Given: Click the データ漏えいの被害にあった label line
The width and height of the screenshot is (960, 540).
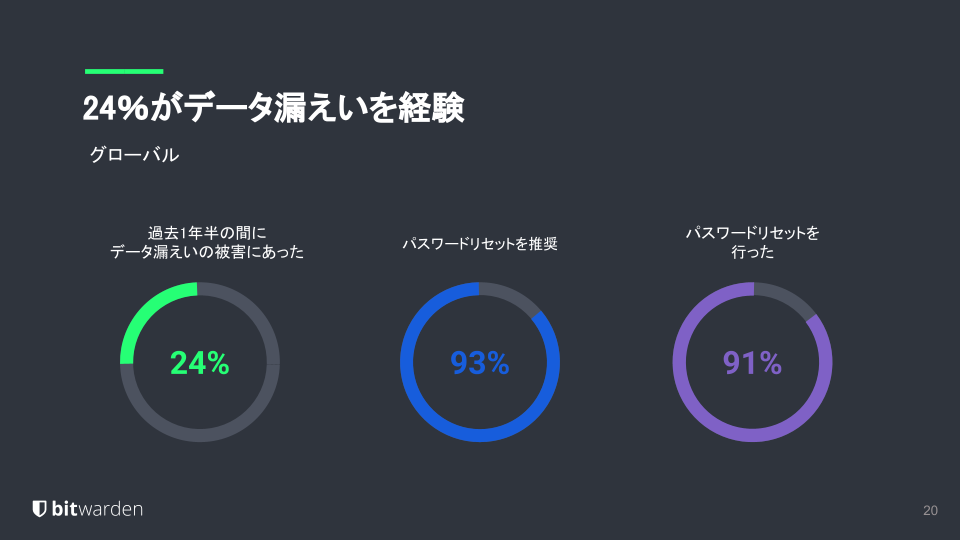Looking at the screenshot, I should pos(207,253).
